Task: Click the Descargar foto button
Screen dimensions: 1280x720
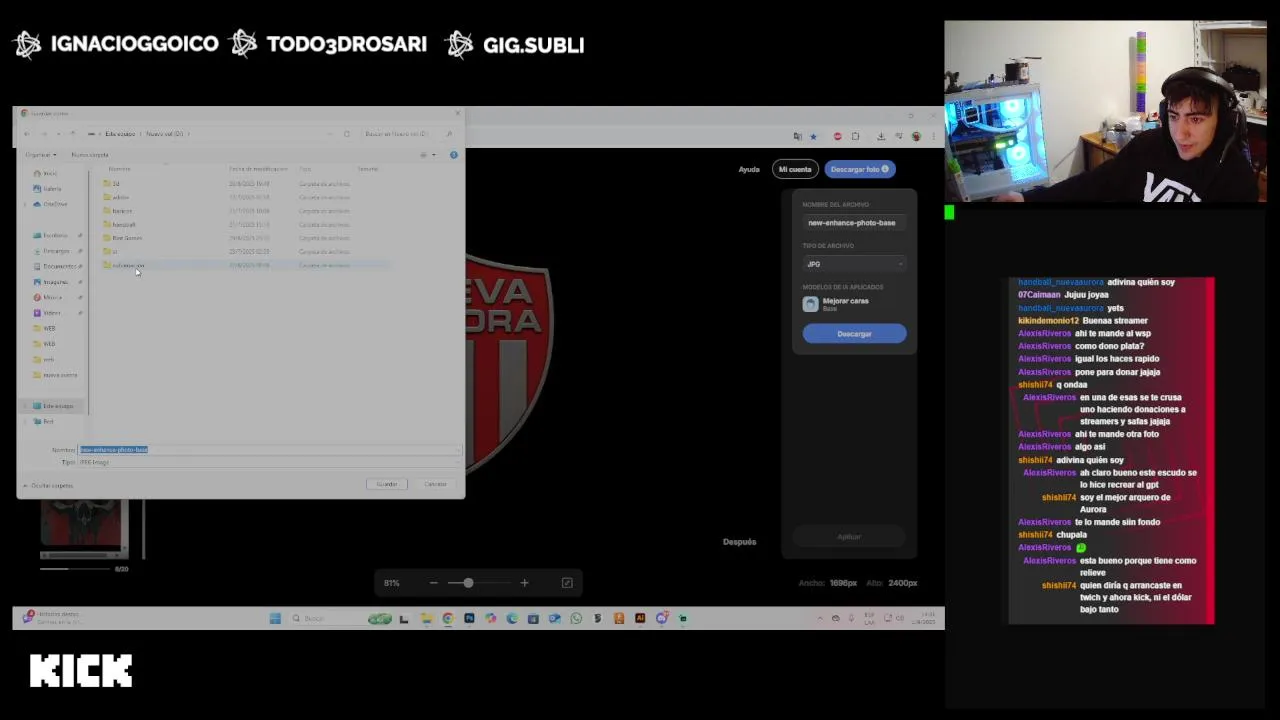Action: [859, 169]
